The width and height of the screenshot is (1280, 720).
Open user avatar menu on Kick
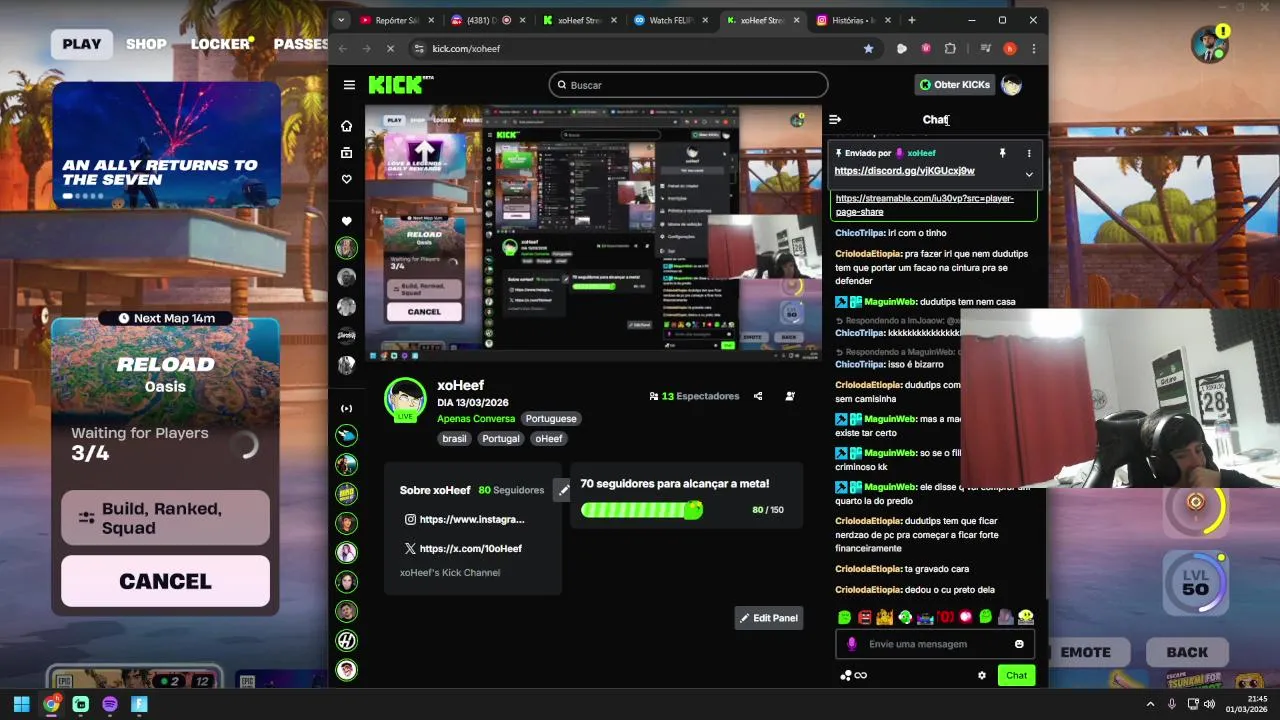coord(1011,85)
